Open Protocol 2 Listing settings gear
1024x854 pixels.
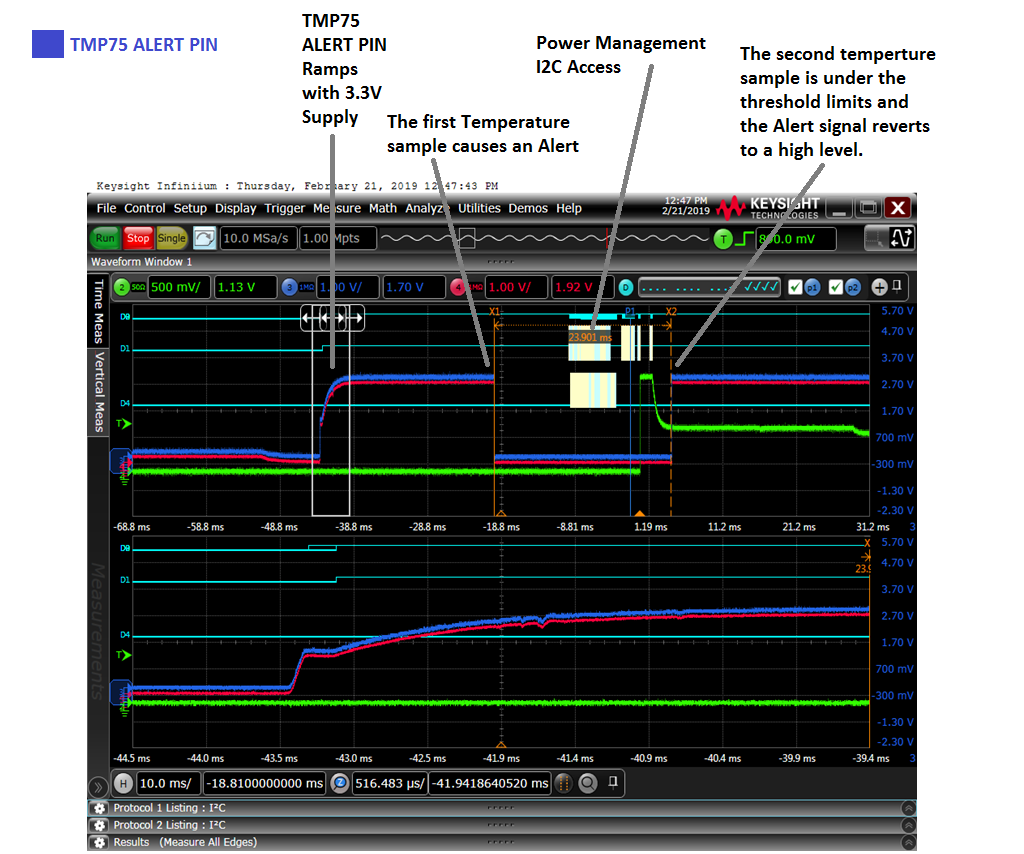click(99, 825)
